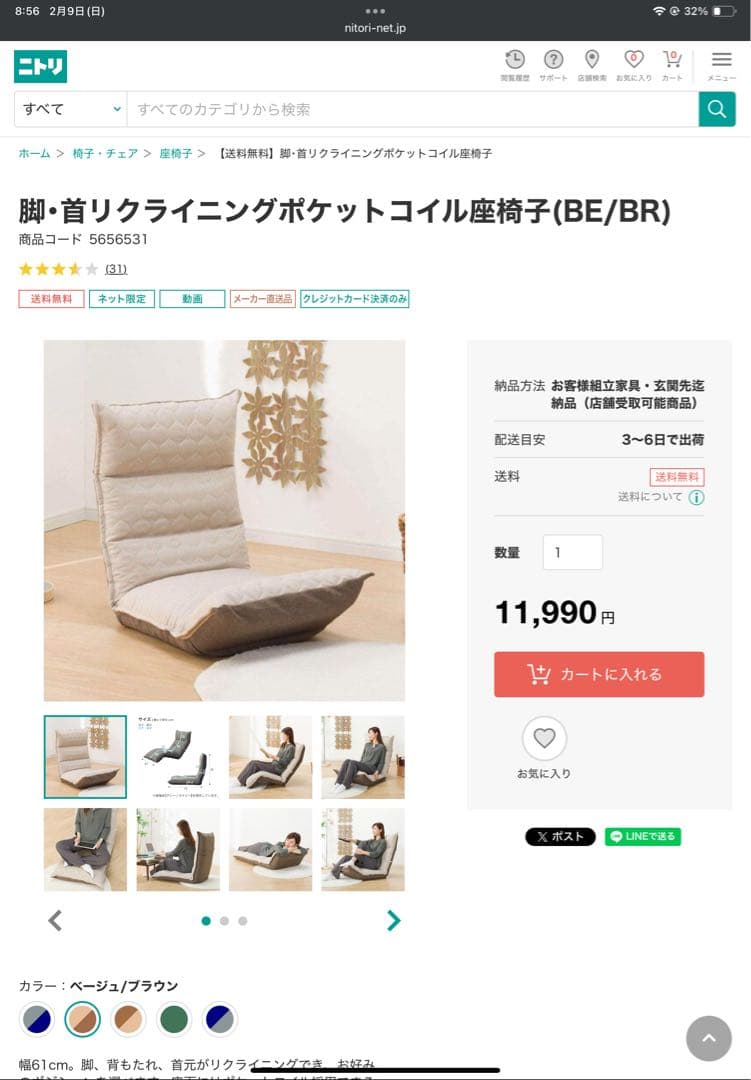The height and width of the screenshot is (1080, 751).
Task: Click the quantity input field
Action: click(x=573, y=552)
